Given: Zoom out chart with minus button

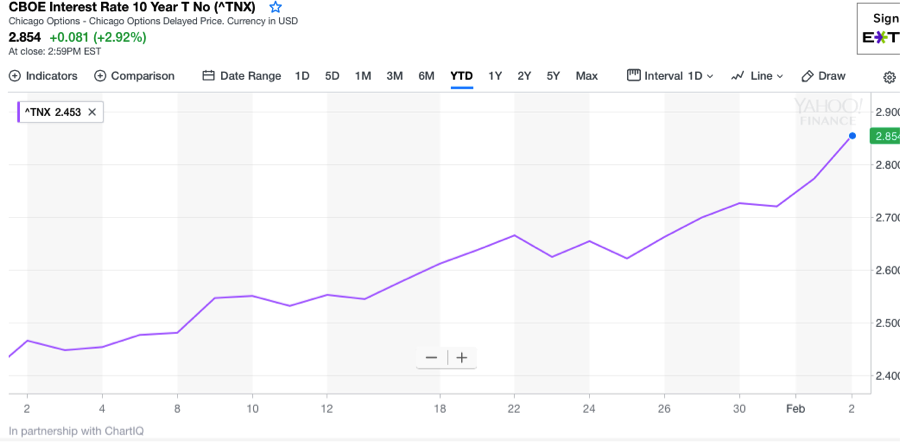Looking at the screenshot, I should (x=431, y=358).
